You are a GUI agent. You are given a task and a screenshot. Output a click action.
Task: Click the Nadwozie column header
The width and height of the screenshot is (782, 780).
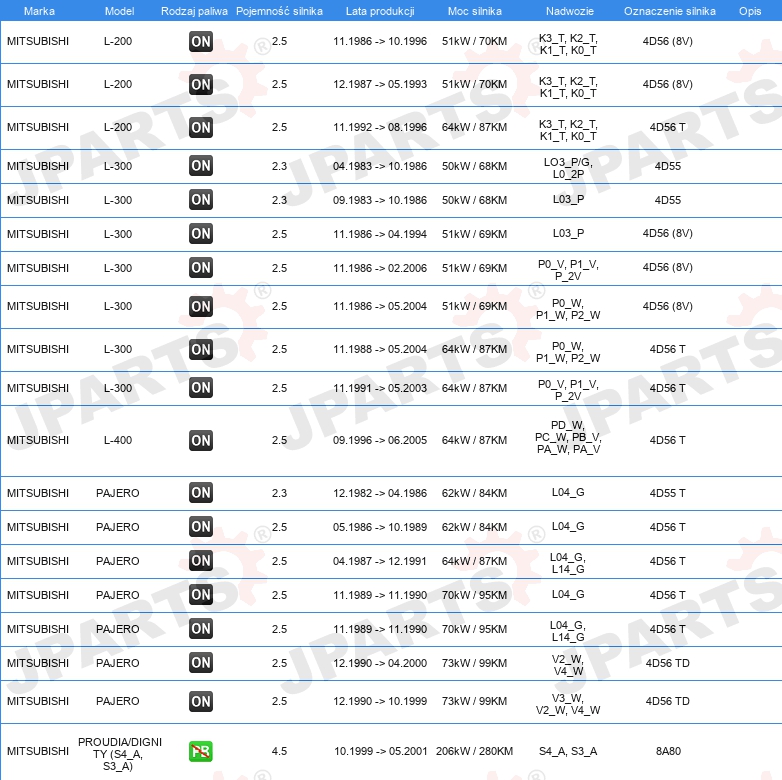pos(570,11)
